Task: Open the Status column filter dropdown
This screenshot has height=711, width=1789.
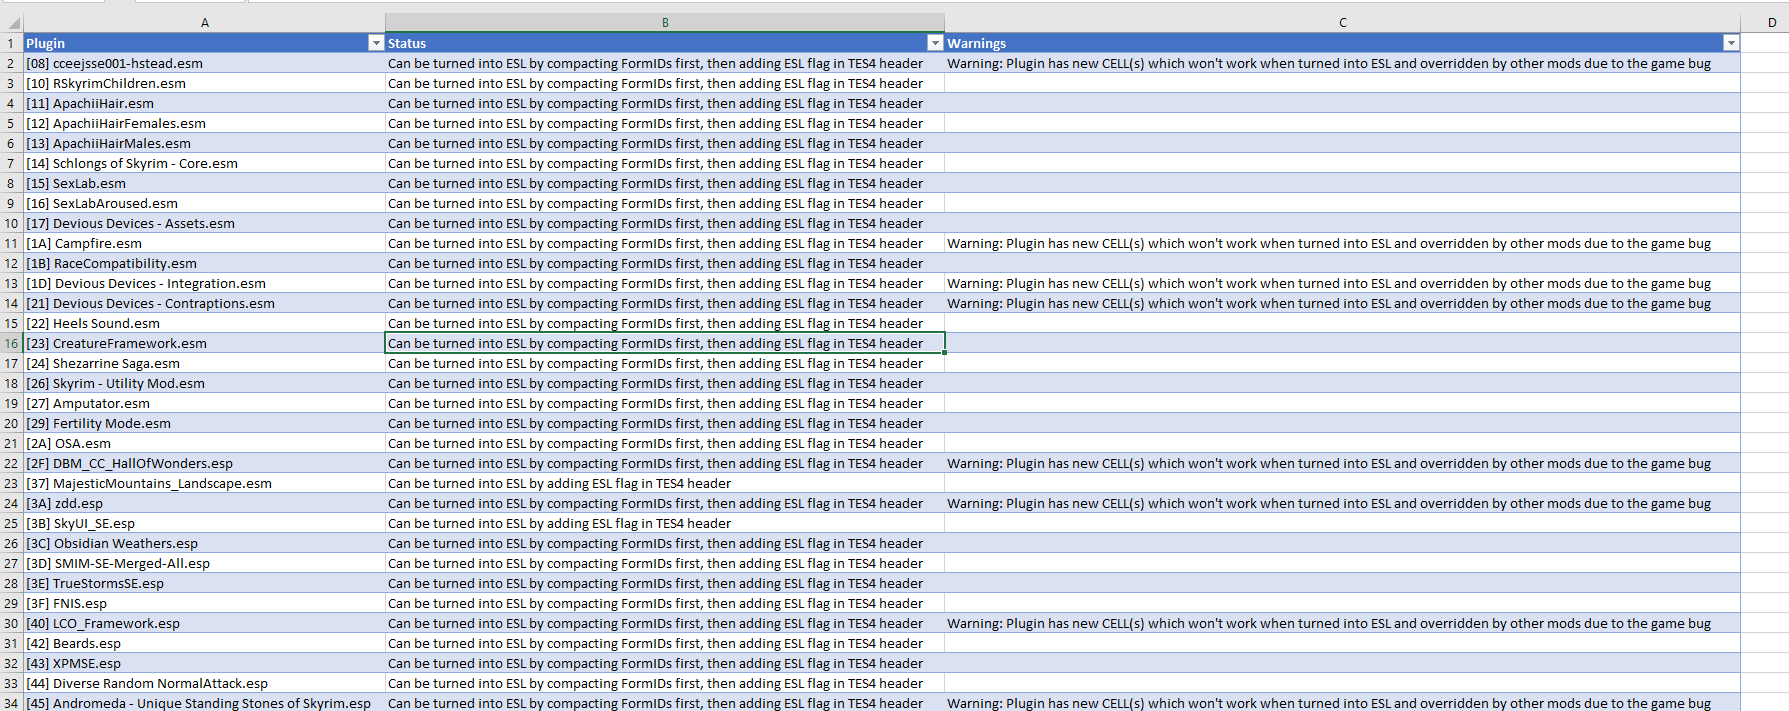Action: 935,43
